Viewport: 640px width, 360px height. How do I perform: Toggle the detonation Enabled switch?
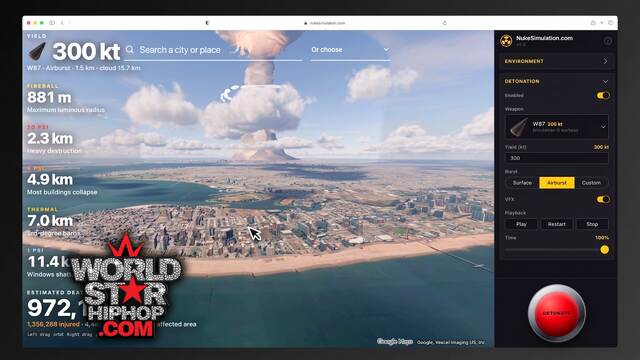pyautogui.click(x=603, y=95)
